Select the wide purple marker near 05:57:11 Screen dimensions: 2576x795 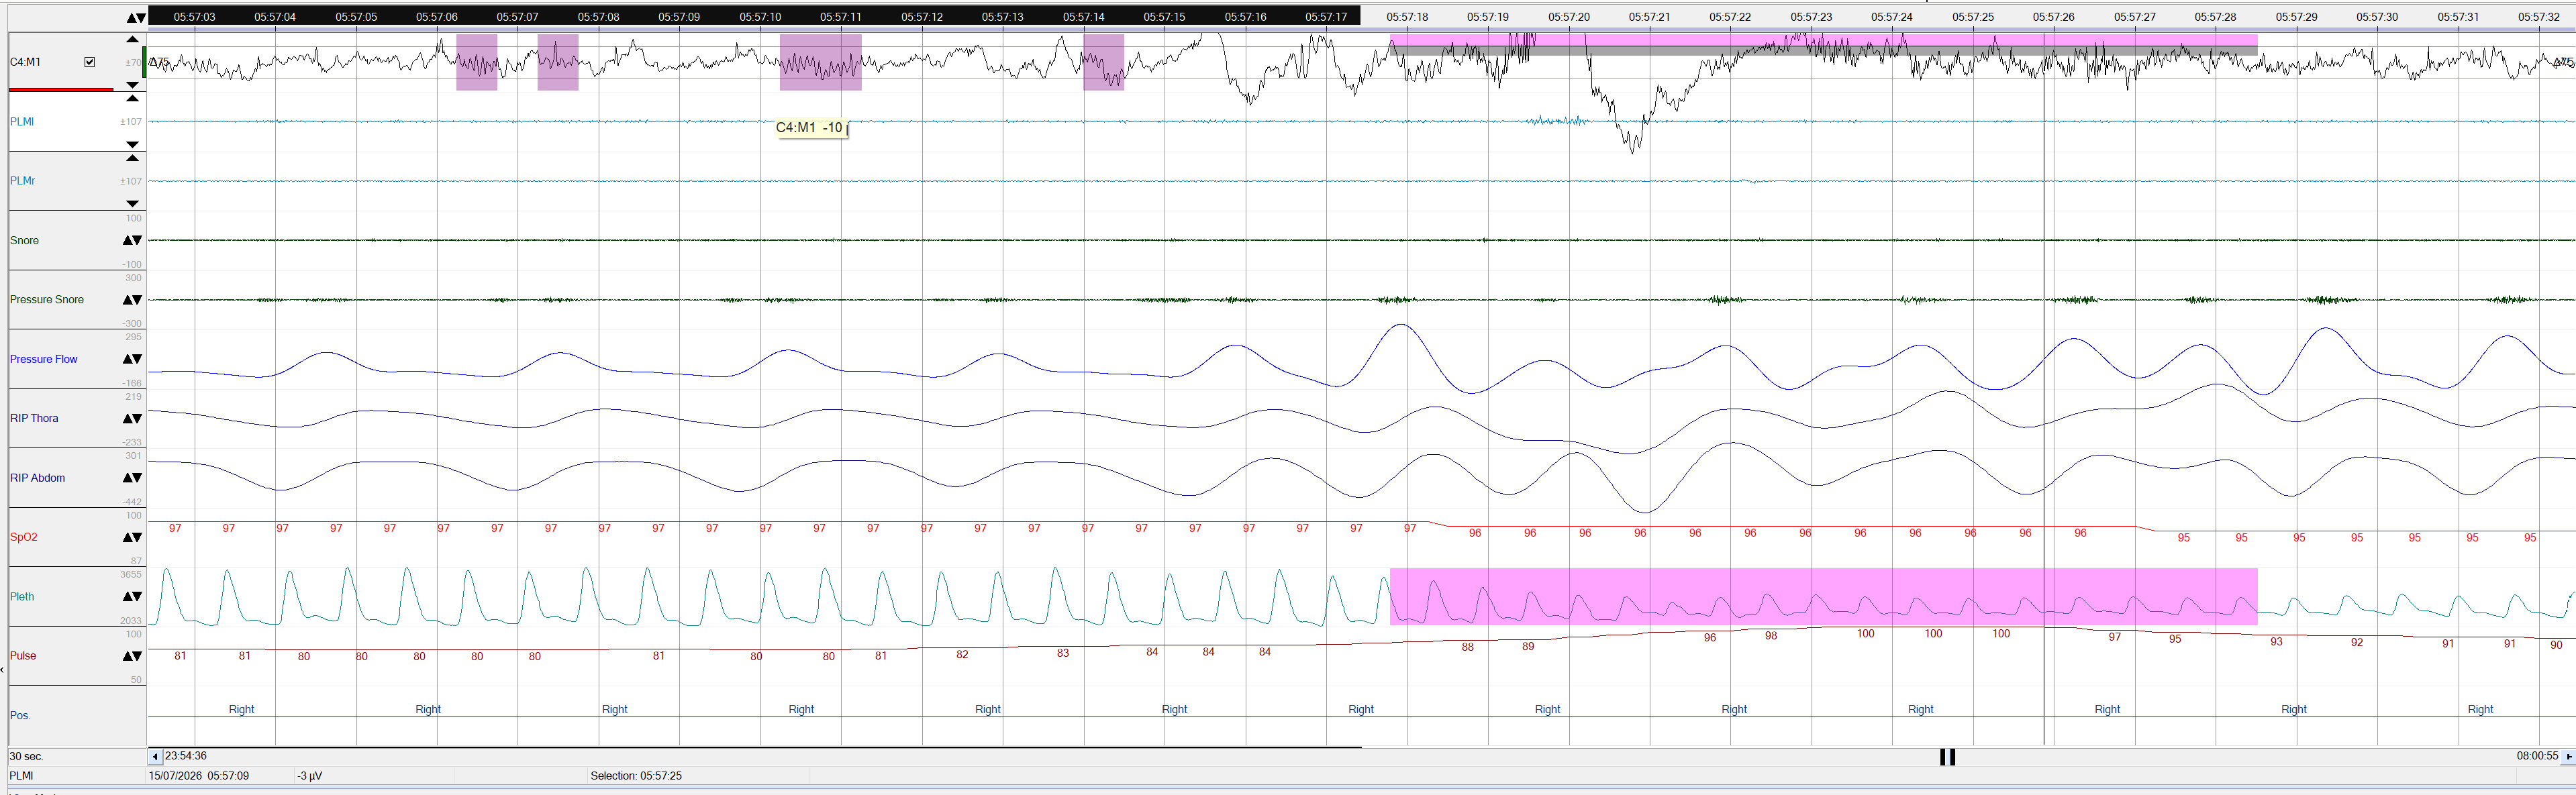(820, 63)
